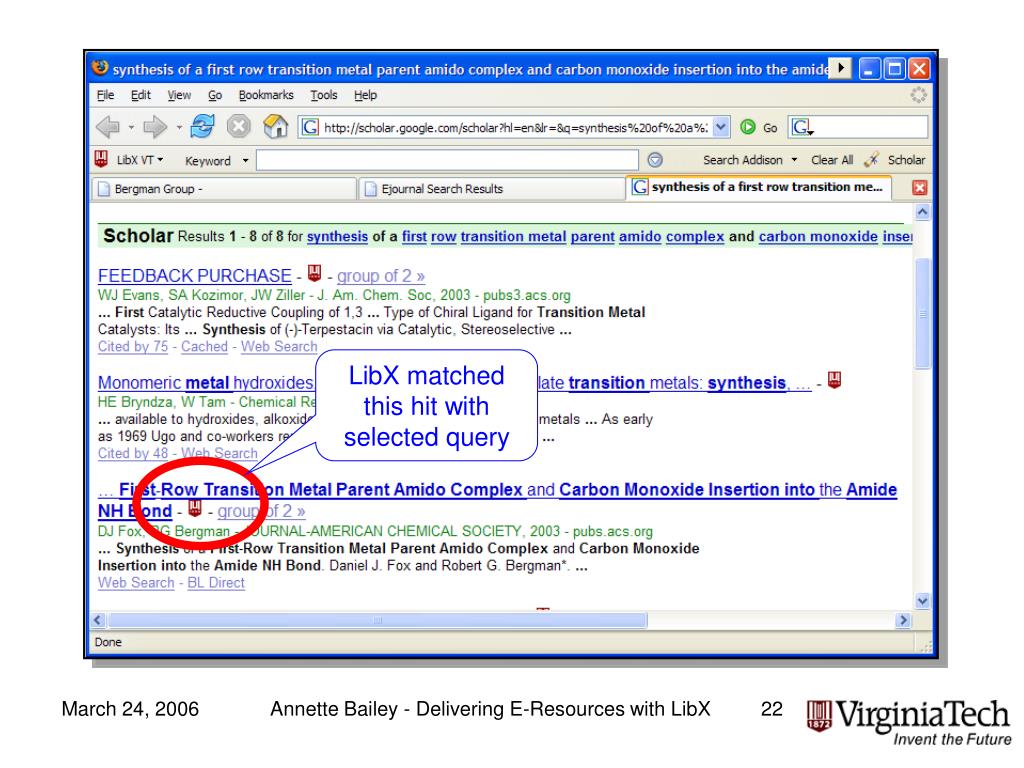Open the Edit menu
The width and height of the screenshot is (1024, 768).
[140, 95]
